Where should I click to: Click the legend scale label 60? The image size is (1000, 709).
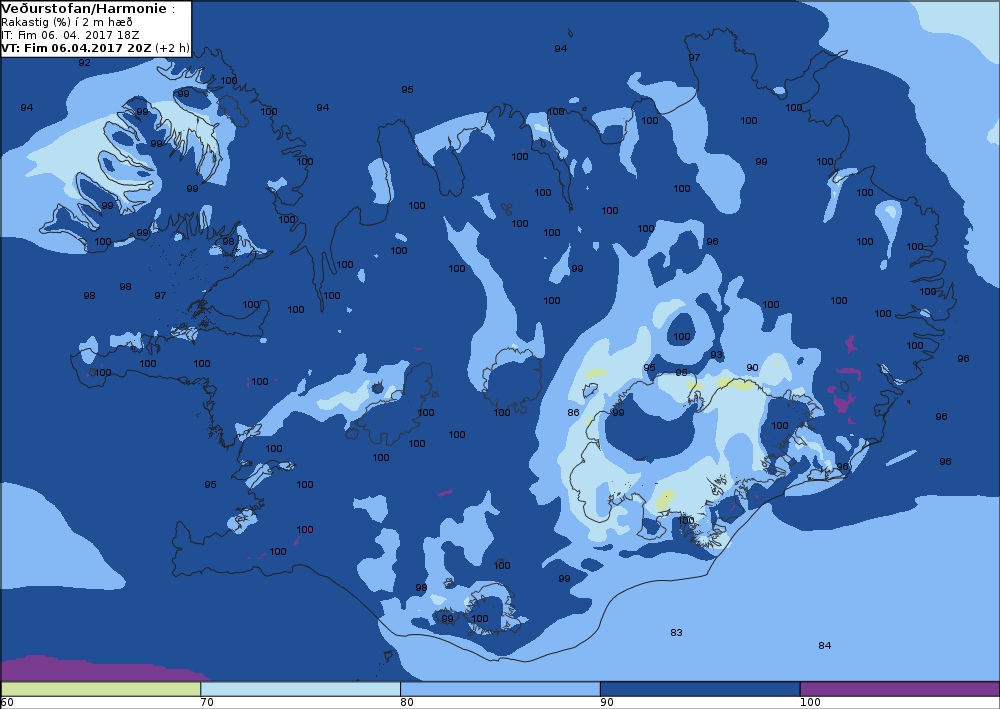coord(7,703)
